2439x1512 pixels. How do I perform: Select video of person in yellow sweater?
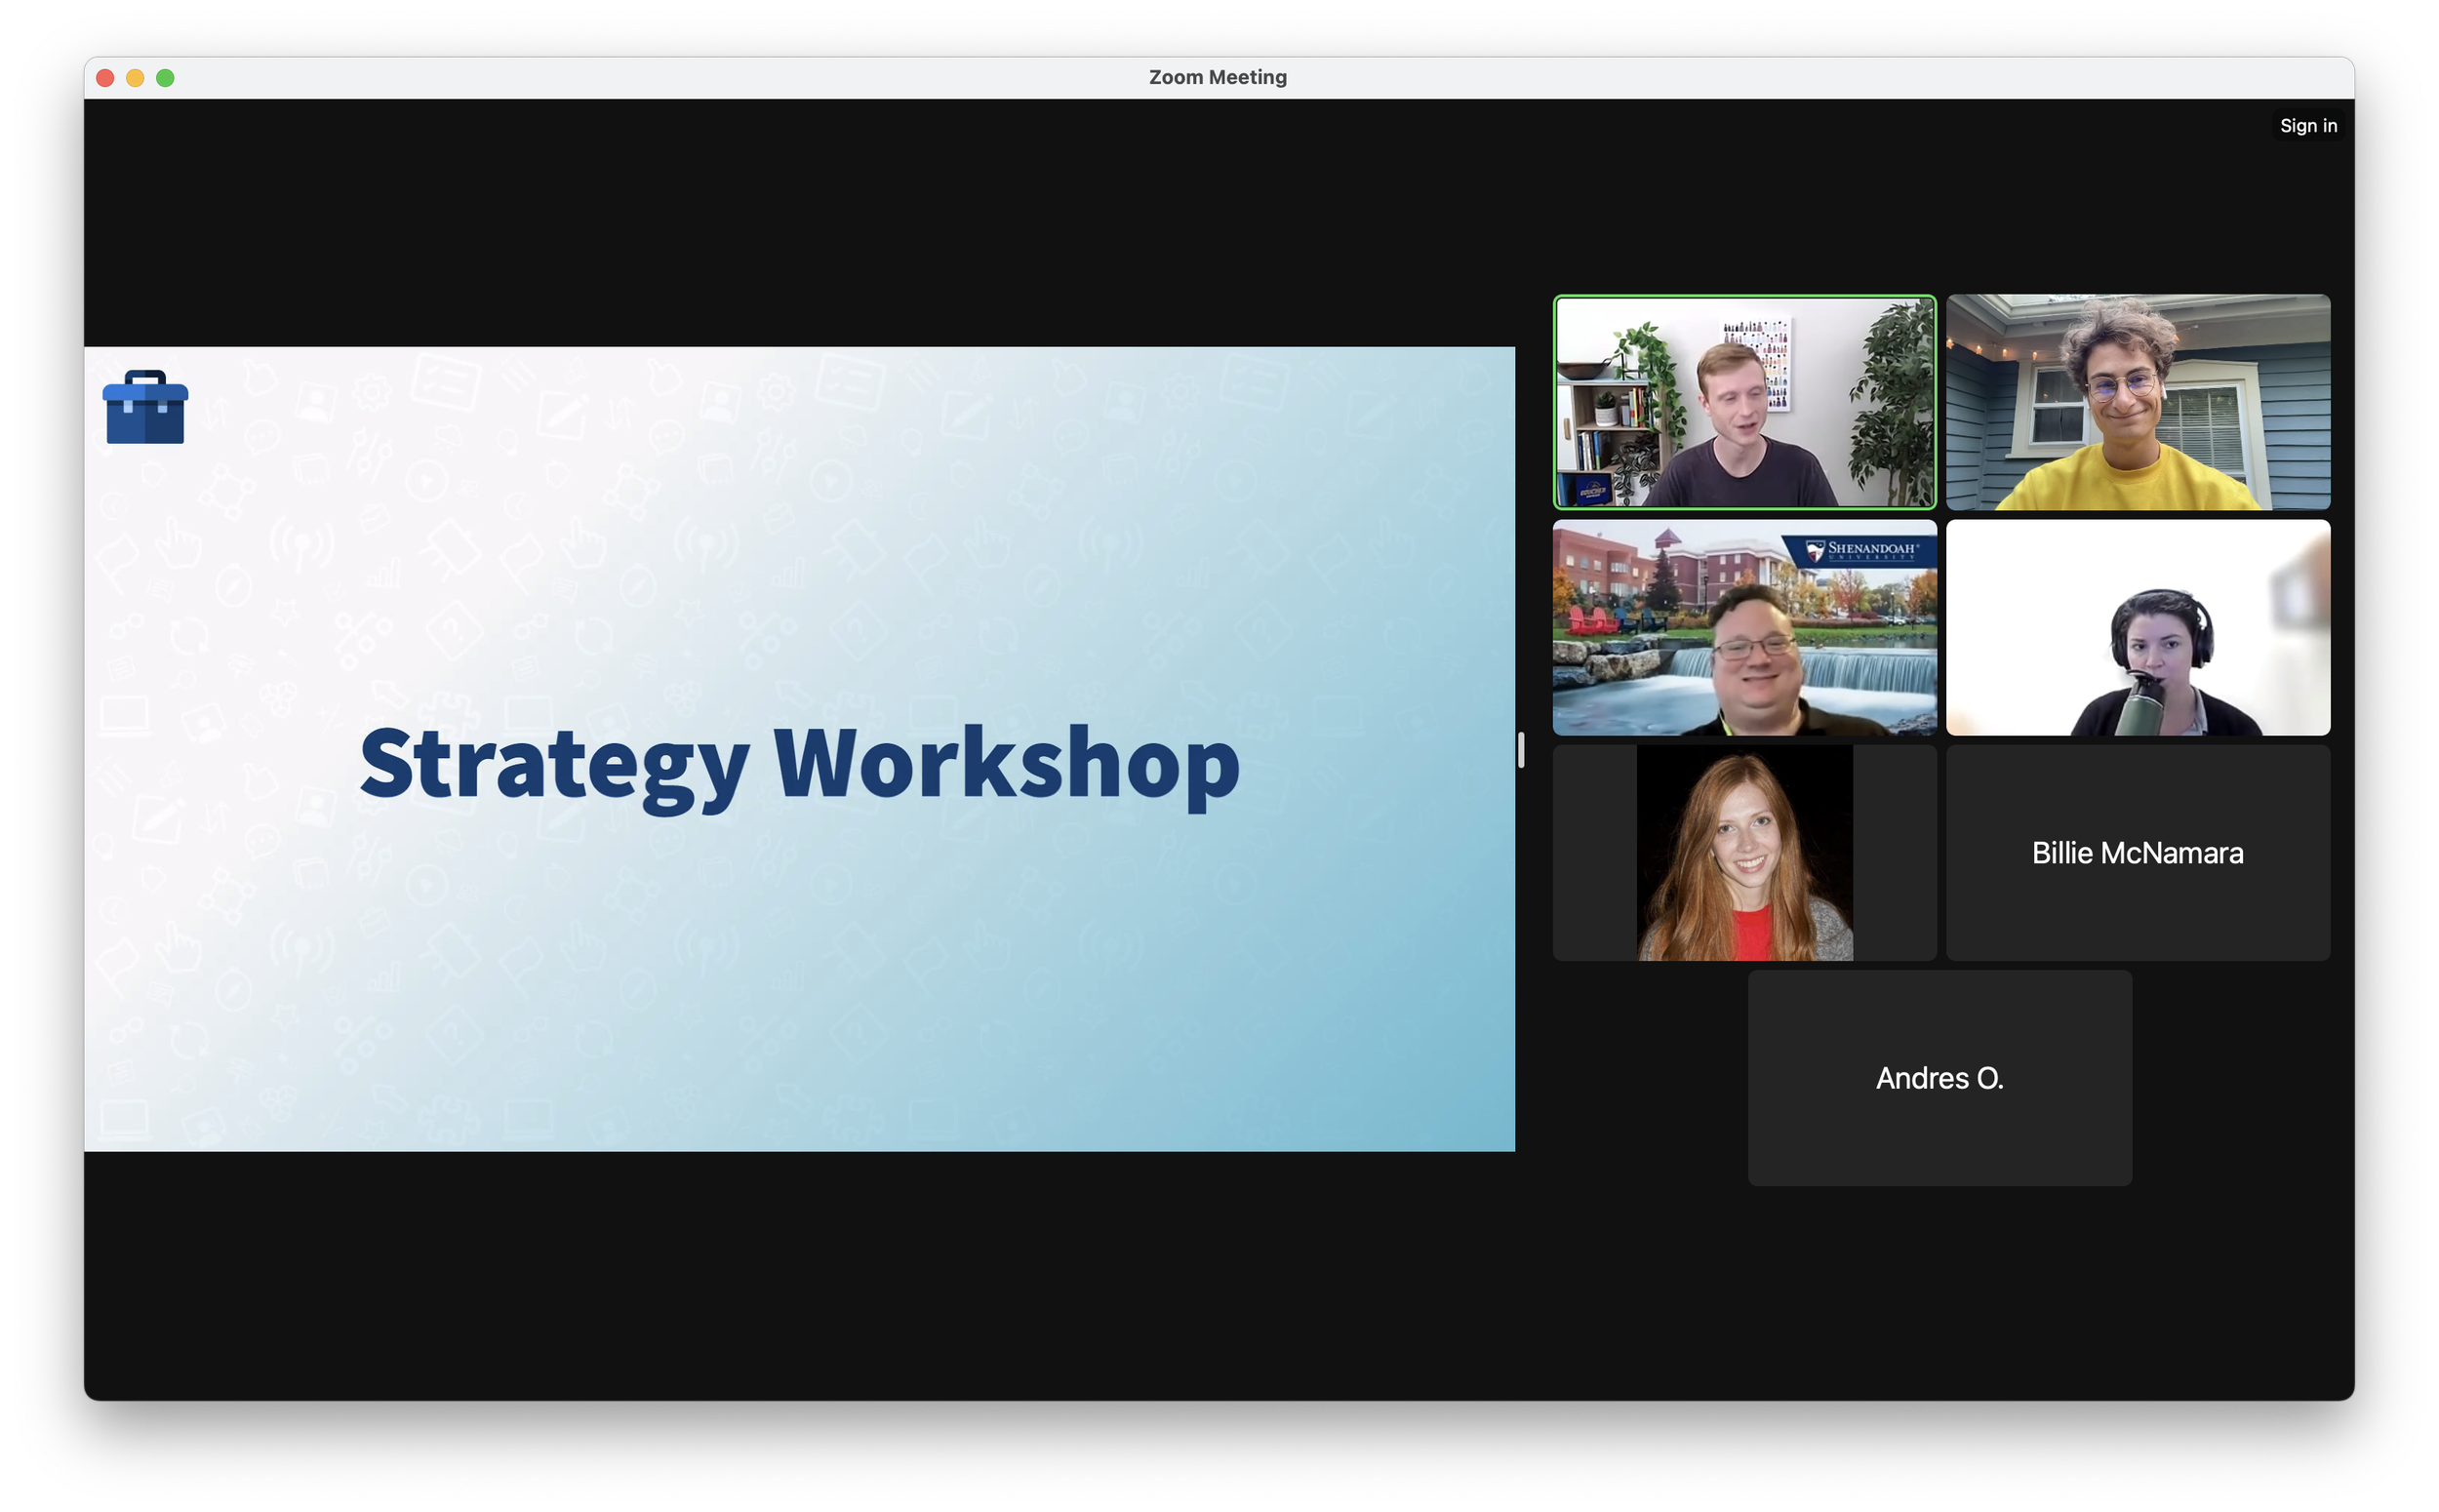pos(2137,402)
